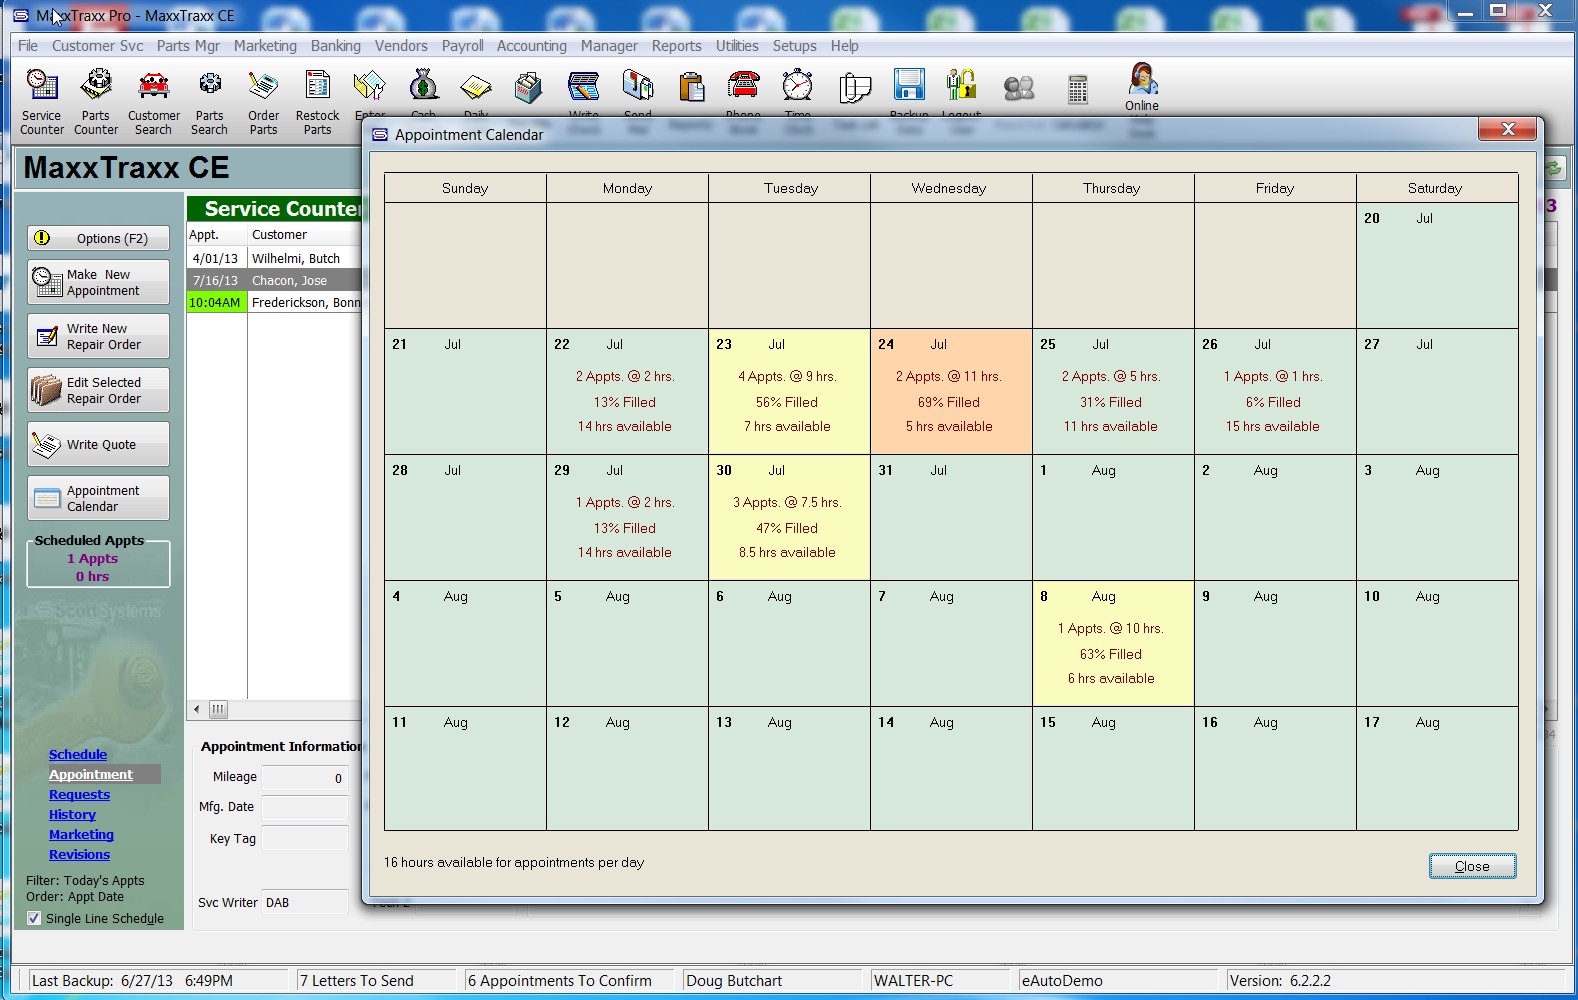Open the Requests link in the sidebar
Viewport: 1578px width, 1000px height.
pos(80,795)
